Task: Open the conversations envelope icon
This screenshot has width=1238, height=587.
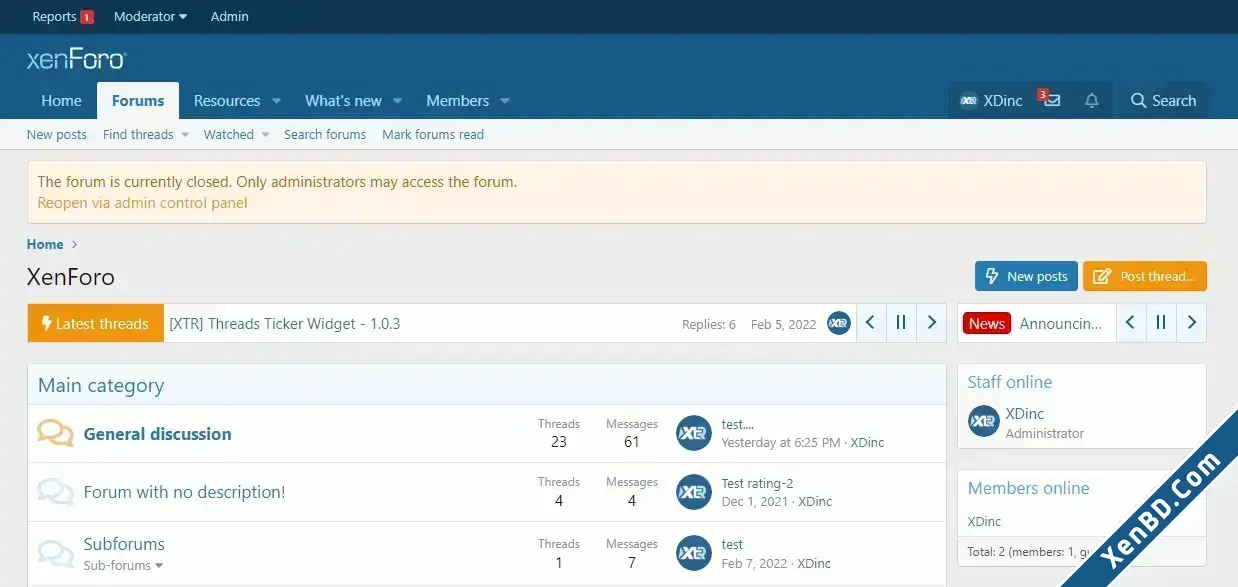Action: [1052, 101]
